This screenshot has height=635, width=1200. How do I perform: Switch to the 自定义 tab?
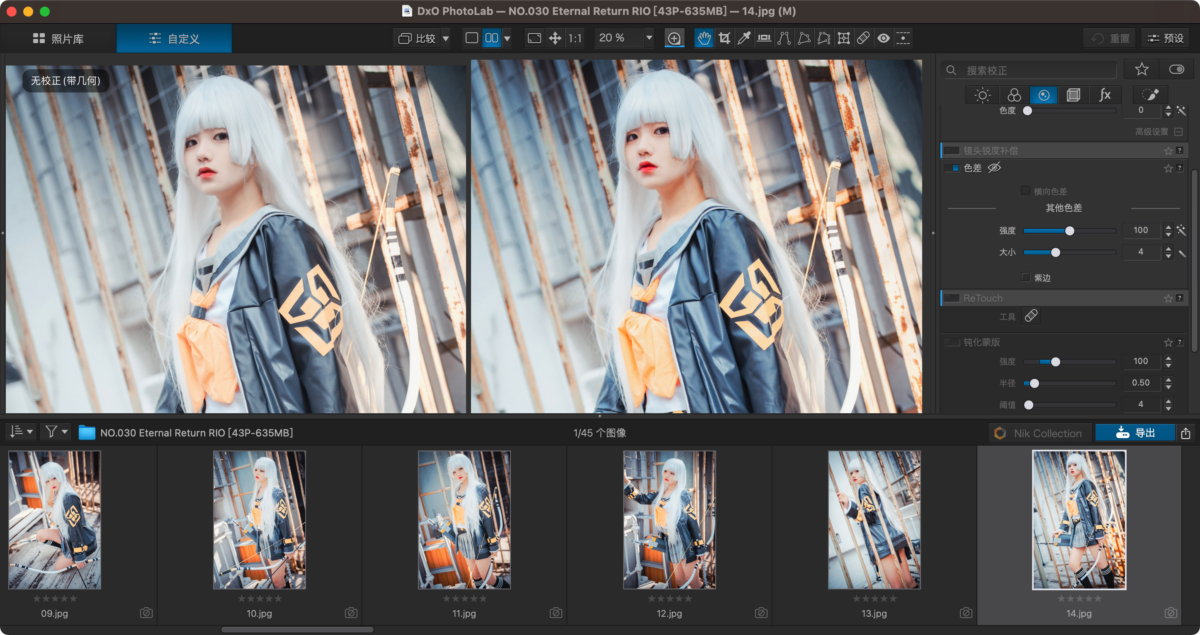pos(174,38)
